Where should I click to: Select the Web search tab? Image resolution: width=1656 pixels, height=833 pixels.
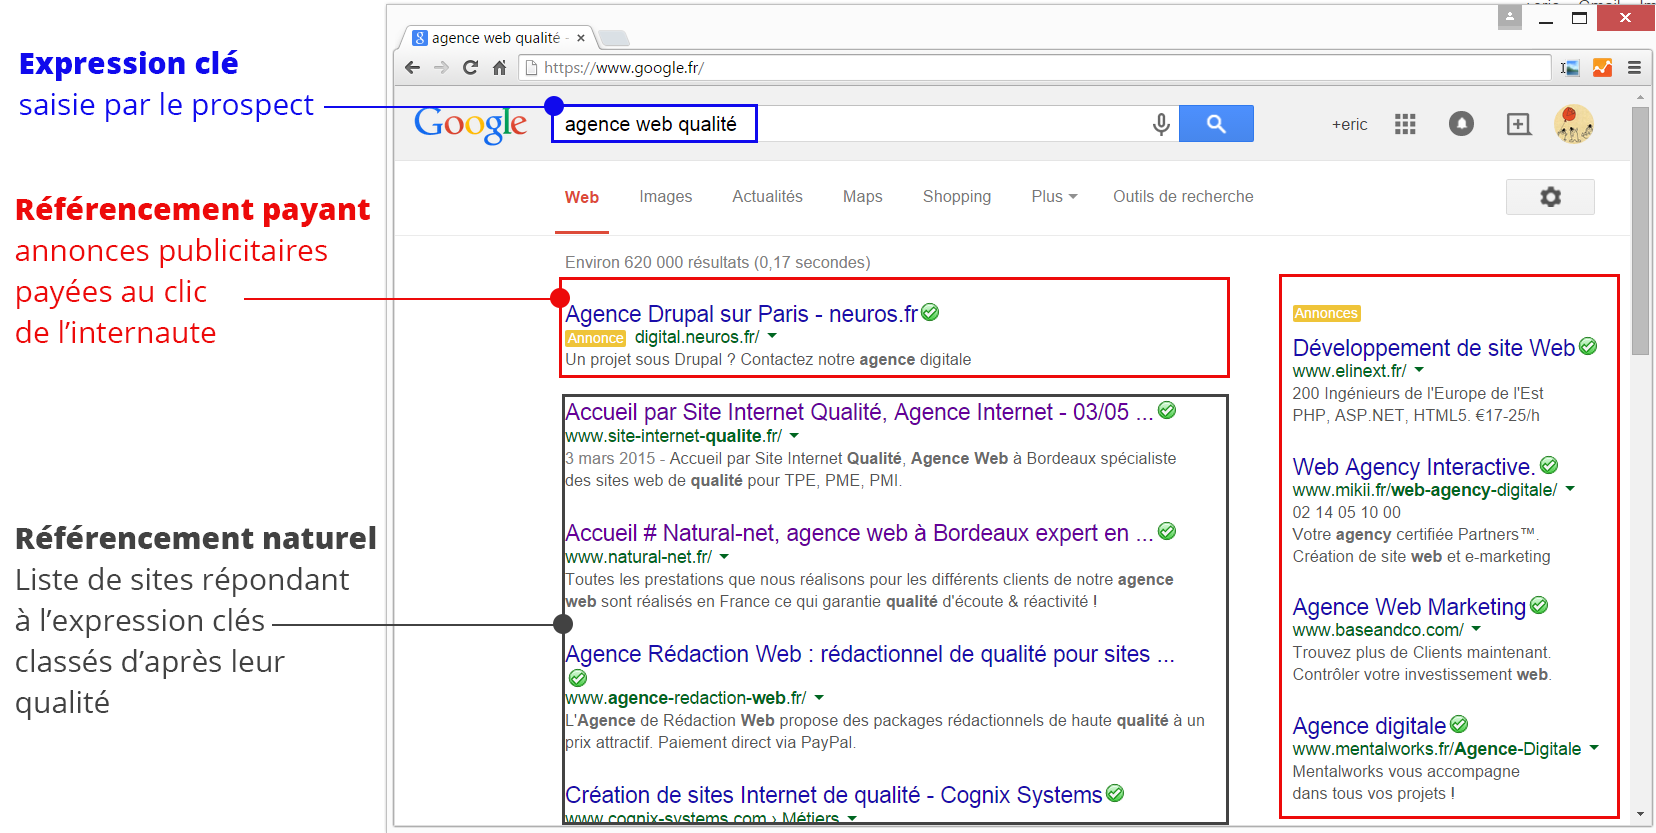pyautogui.click(x=582, y=197)
